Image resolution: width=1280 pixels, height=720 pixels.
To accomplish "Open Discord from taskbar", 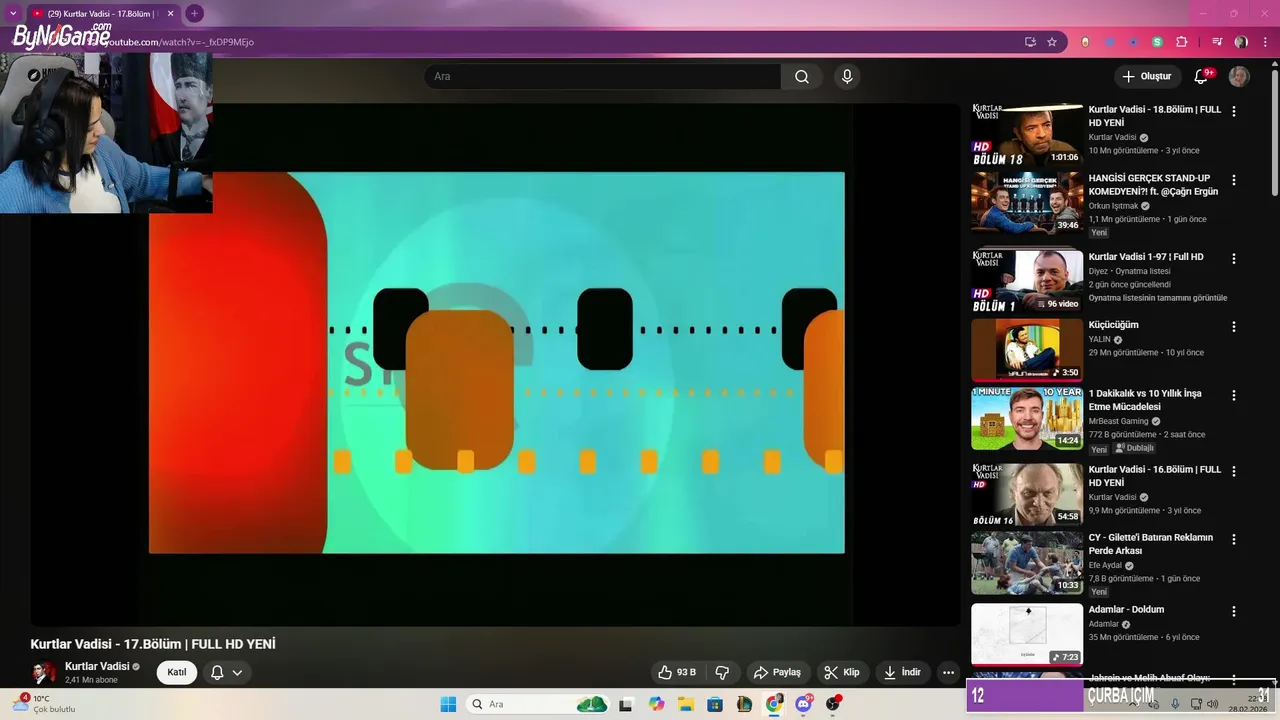I will click(x=803, y=704).
